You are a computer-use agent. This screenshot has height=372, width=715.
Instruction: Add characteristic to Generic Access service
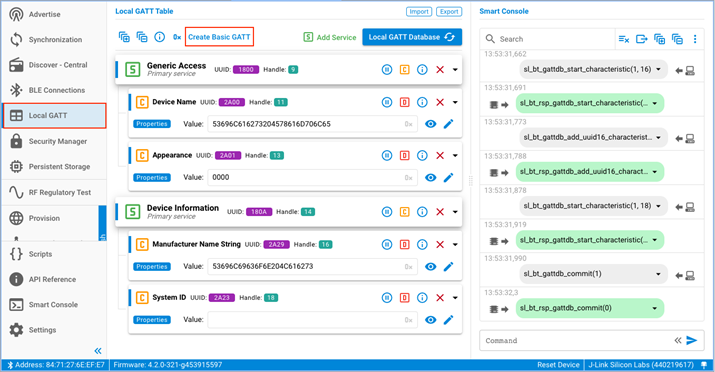[x=404, y=70]
